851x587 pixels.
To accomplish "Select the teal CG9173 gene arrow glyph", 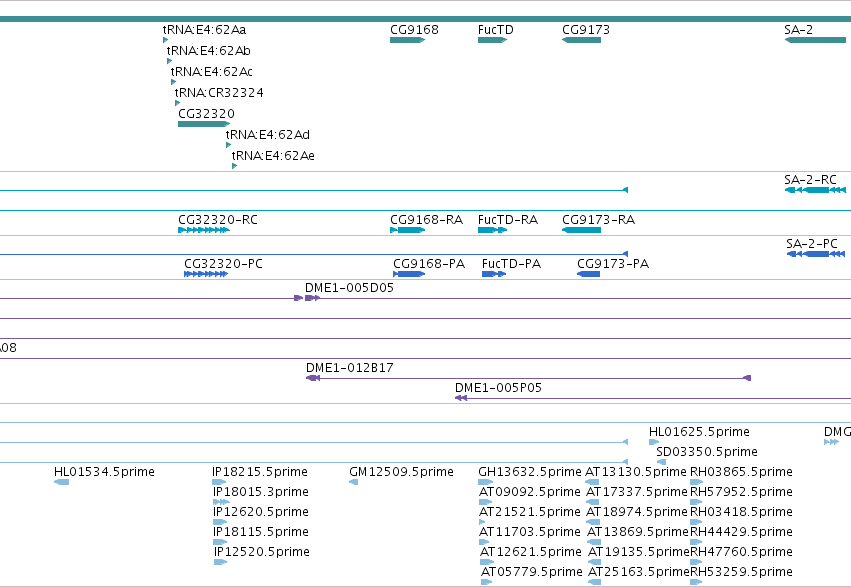I will click(581, 40).
